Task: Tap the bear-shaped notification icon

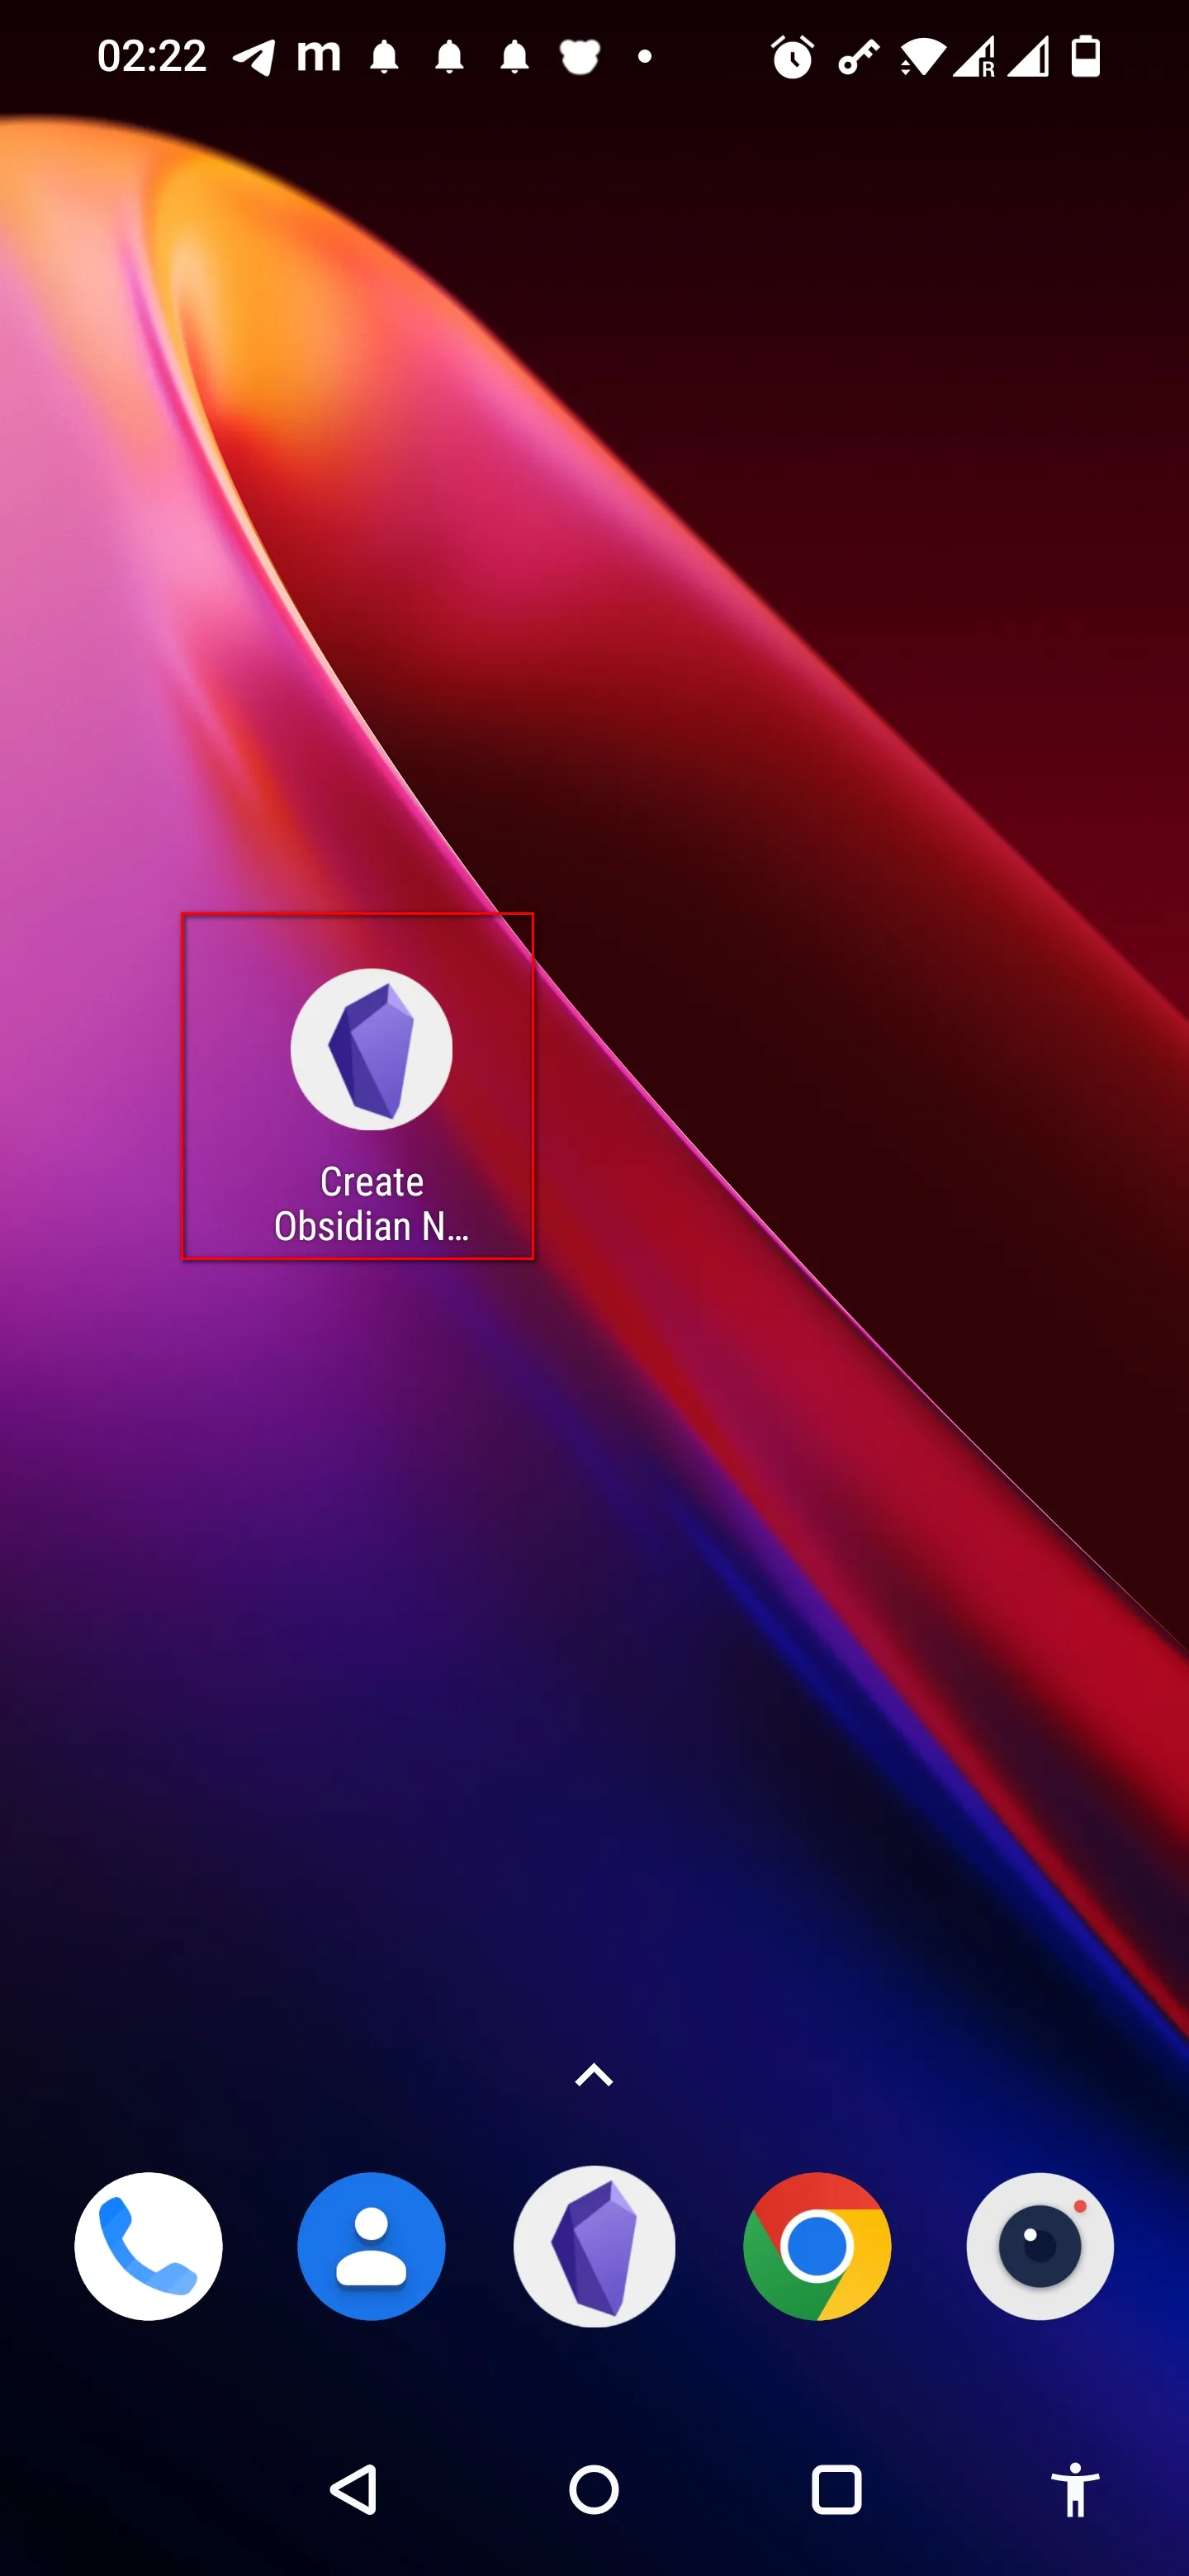Action: coord(580,57)
